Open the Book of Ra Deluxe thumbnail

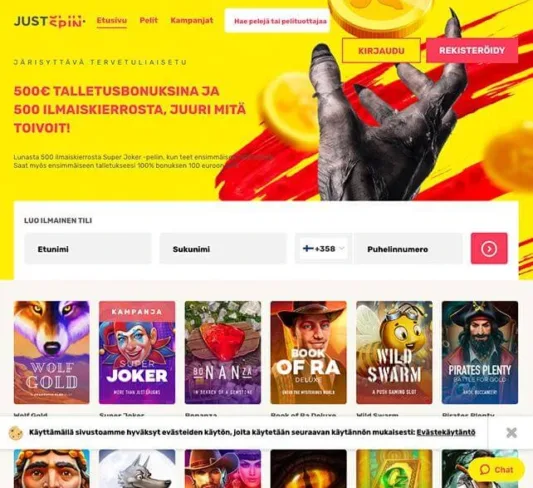click(x=309, y=352)
